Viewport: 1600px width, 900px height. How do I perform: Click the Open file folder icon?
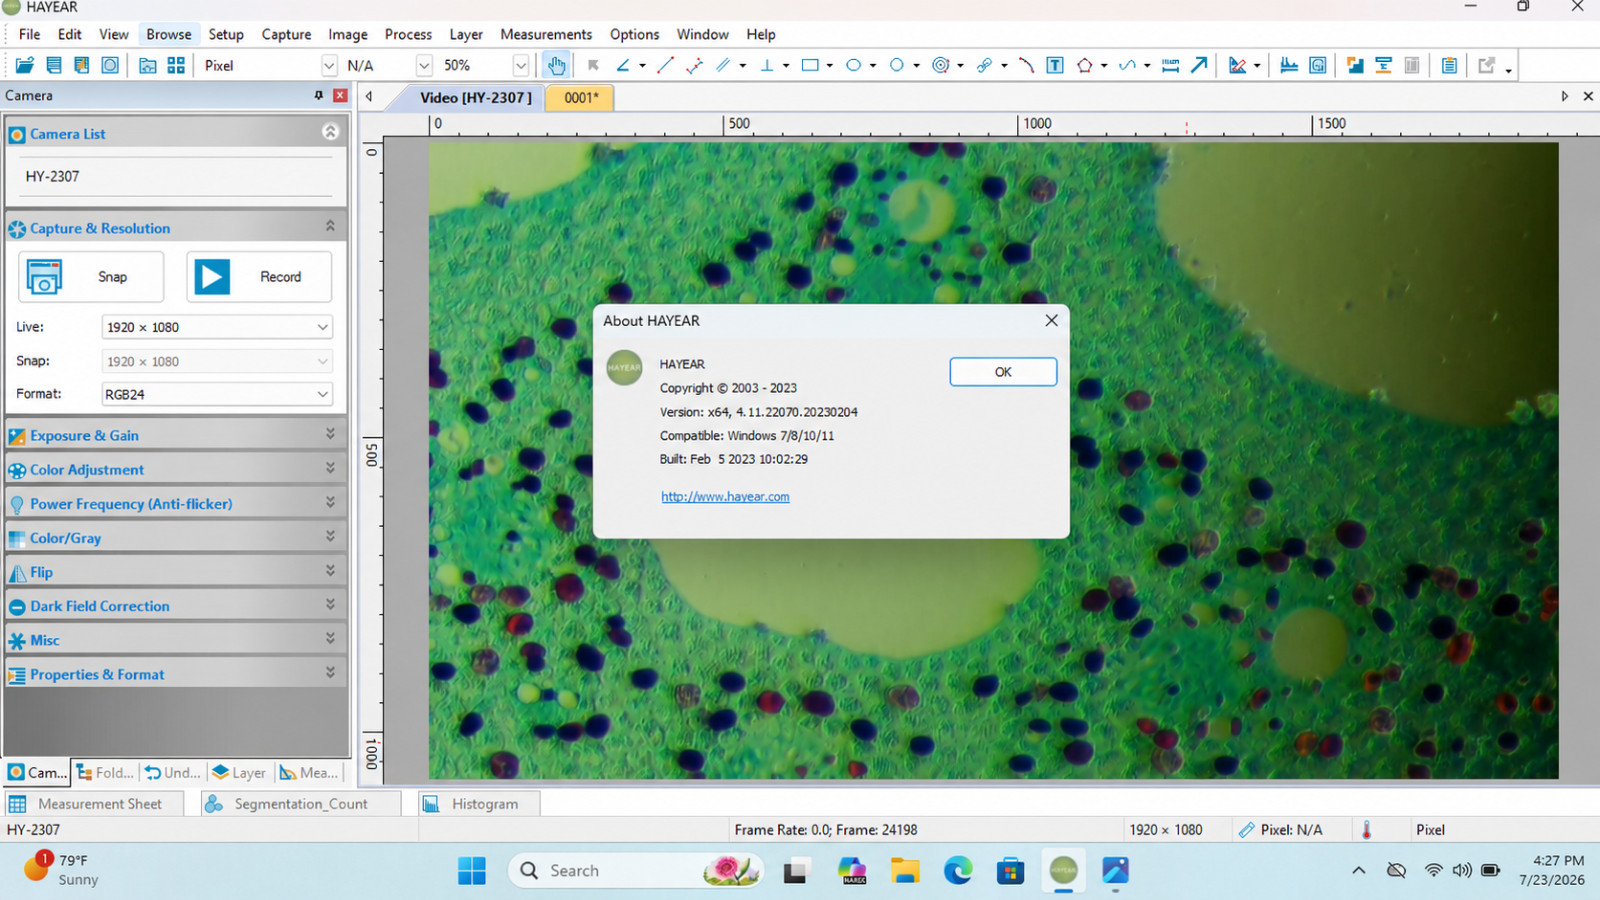[x=25, y=65]
